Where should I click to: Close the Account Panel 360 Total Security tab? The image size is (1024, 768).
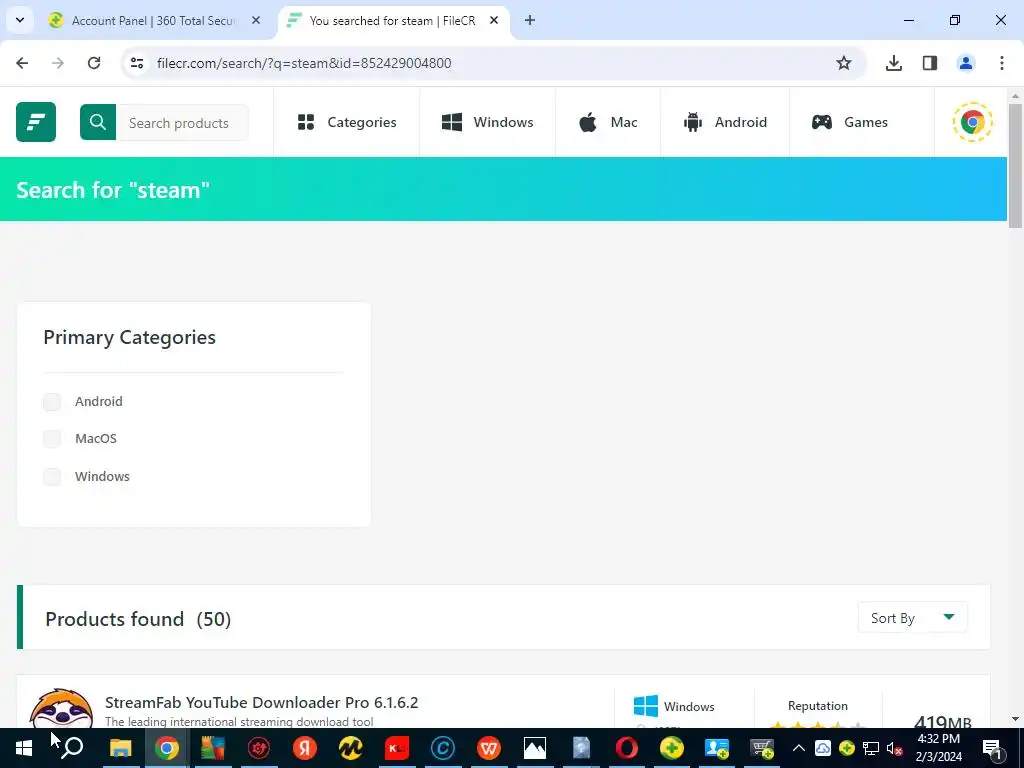click(256, 21)
